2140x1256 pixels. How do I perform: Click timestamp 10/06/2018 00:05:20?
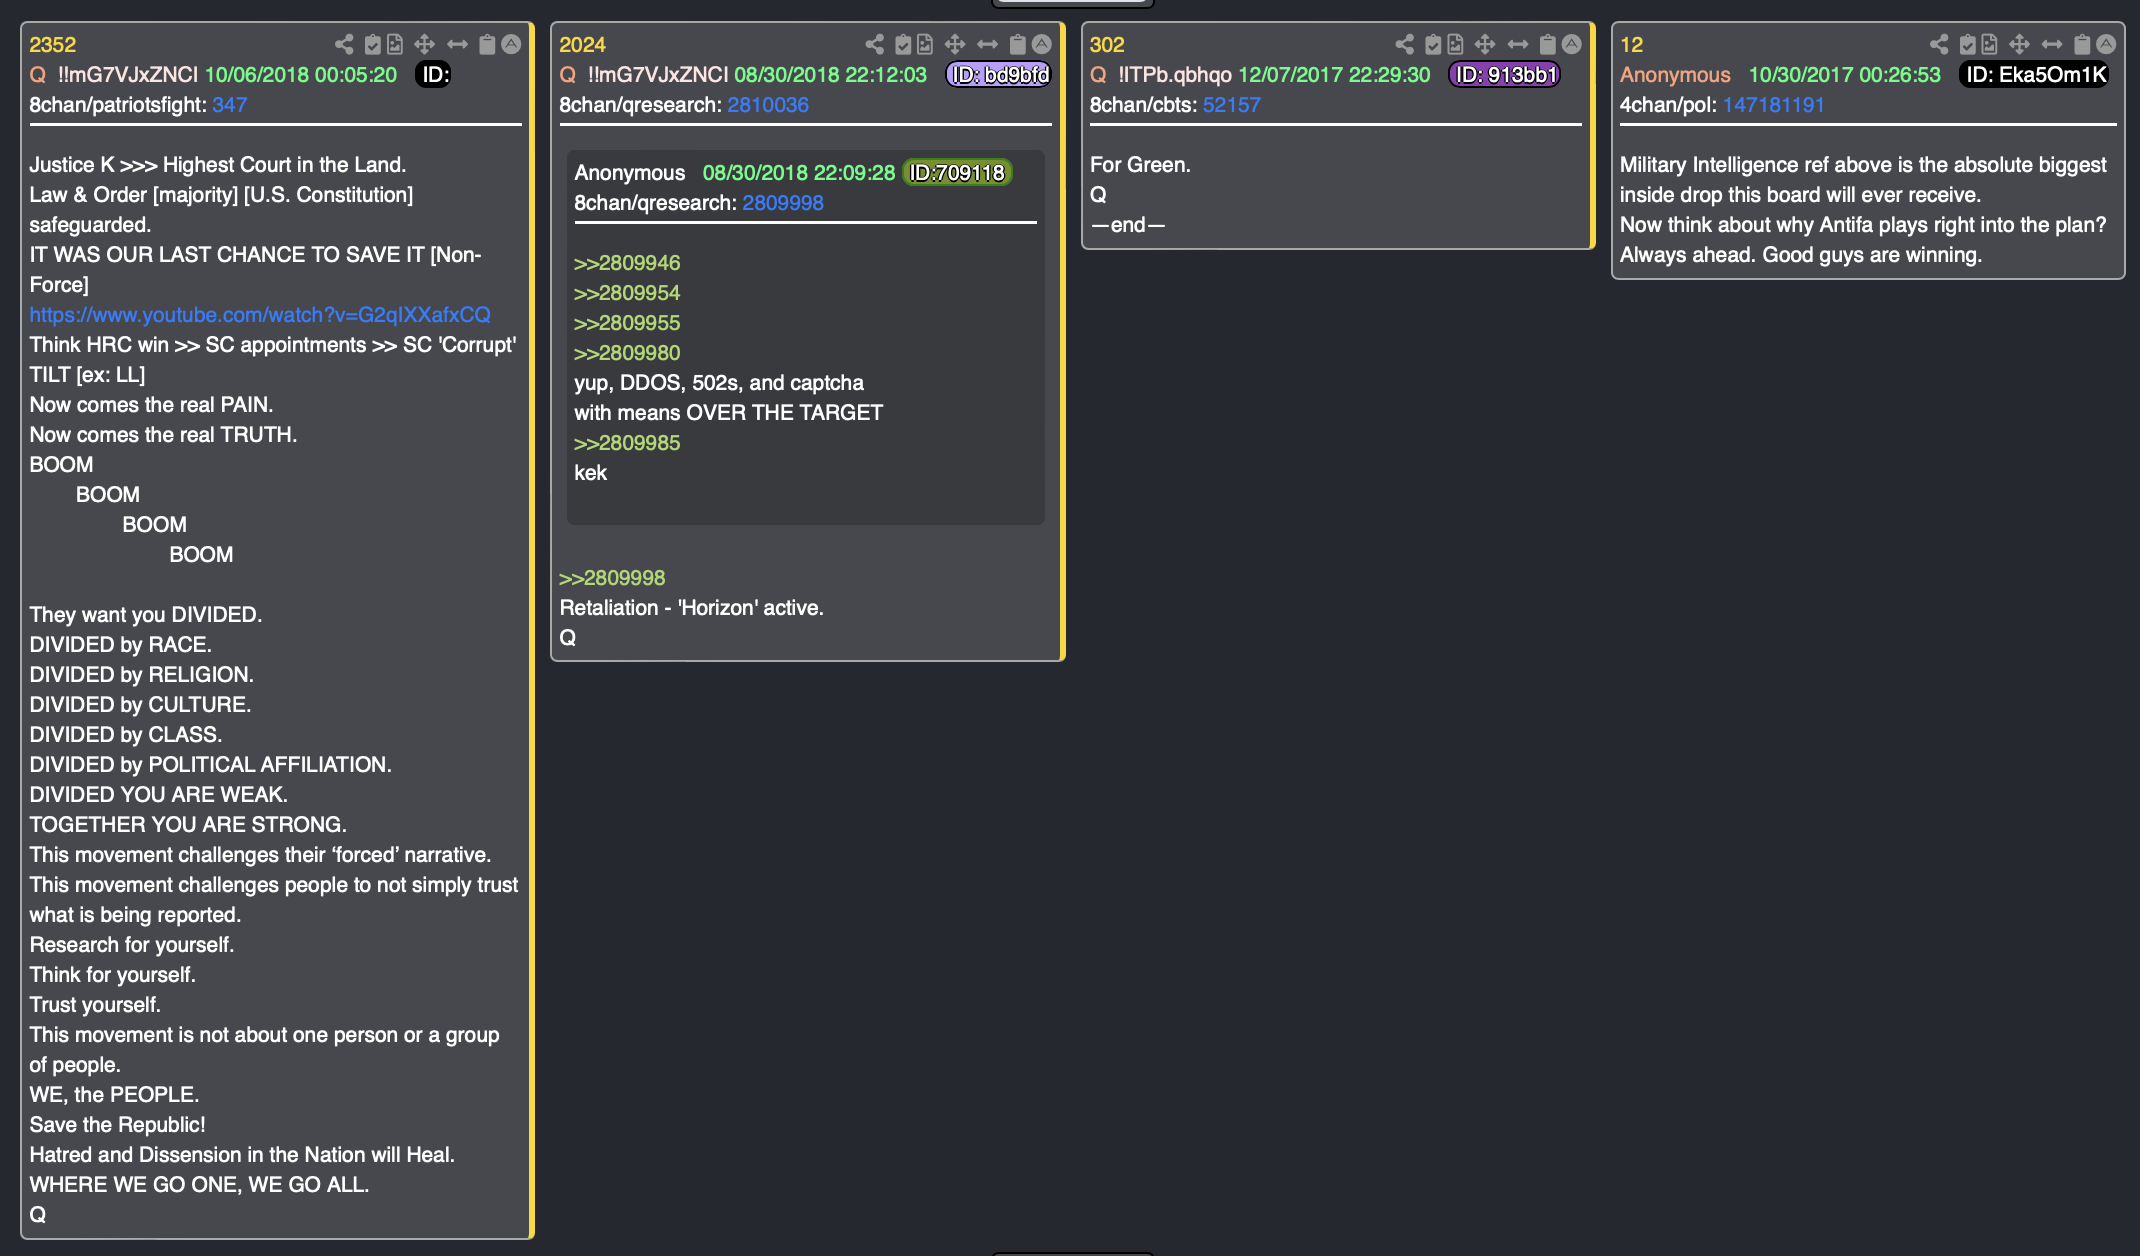(301, 75)
